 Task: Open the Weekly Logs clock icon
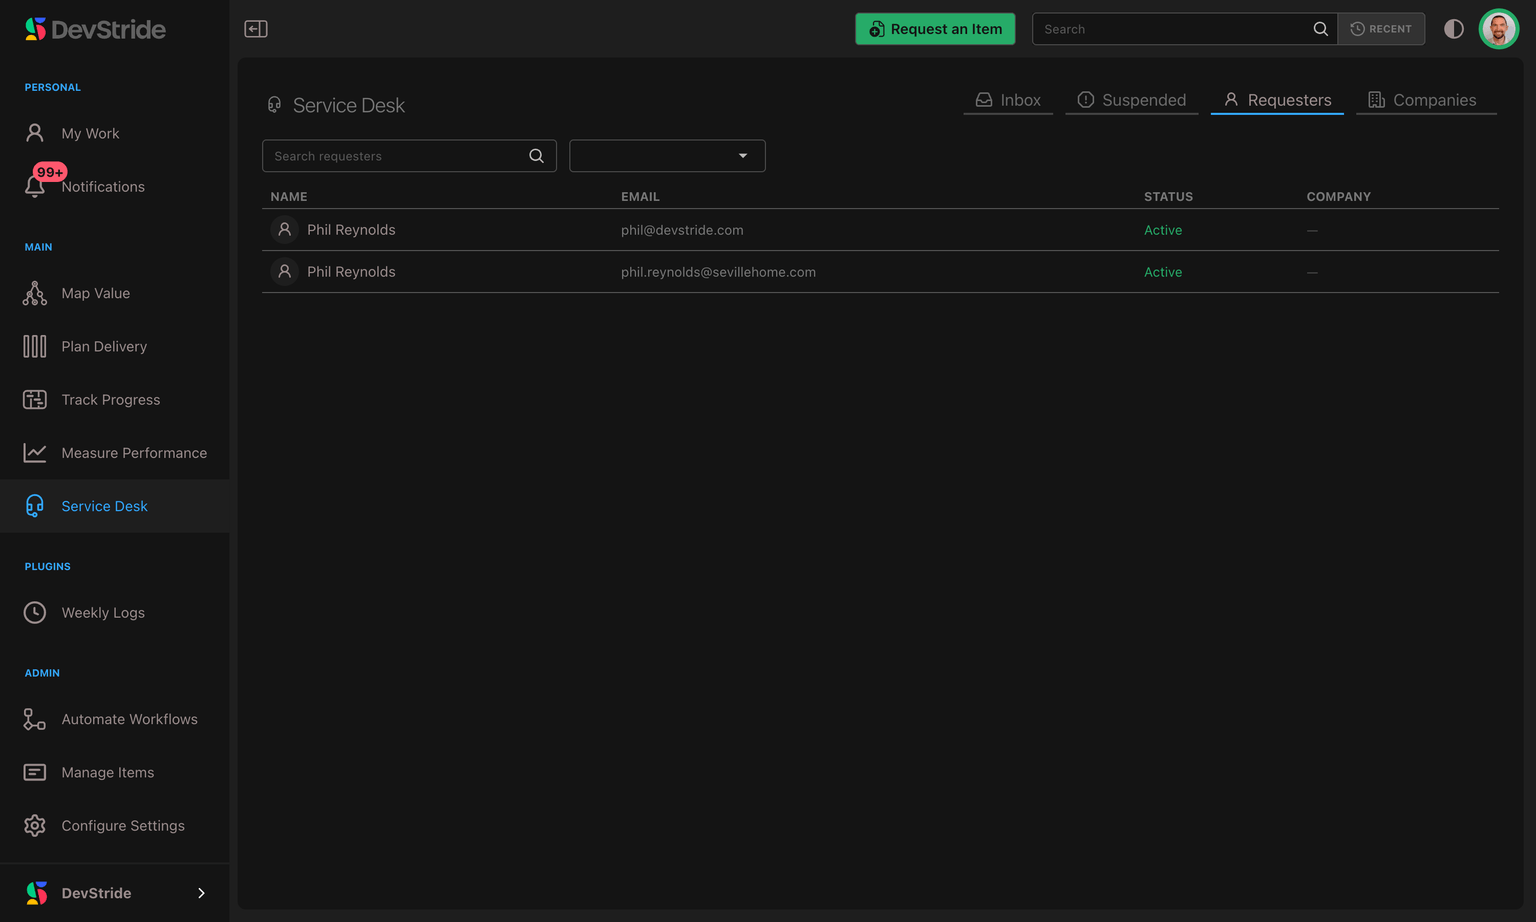[35, 612]
